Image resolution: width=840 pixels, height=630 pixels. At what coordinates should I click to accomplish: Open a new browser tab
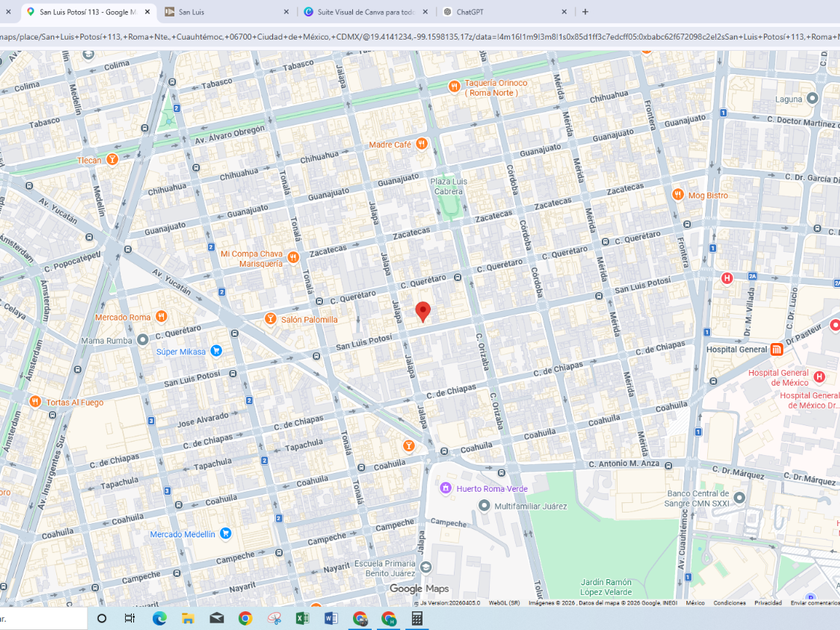click(x=585, y=12)
